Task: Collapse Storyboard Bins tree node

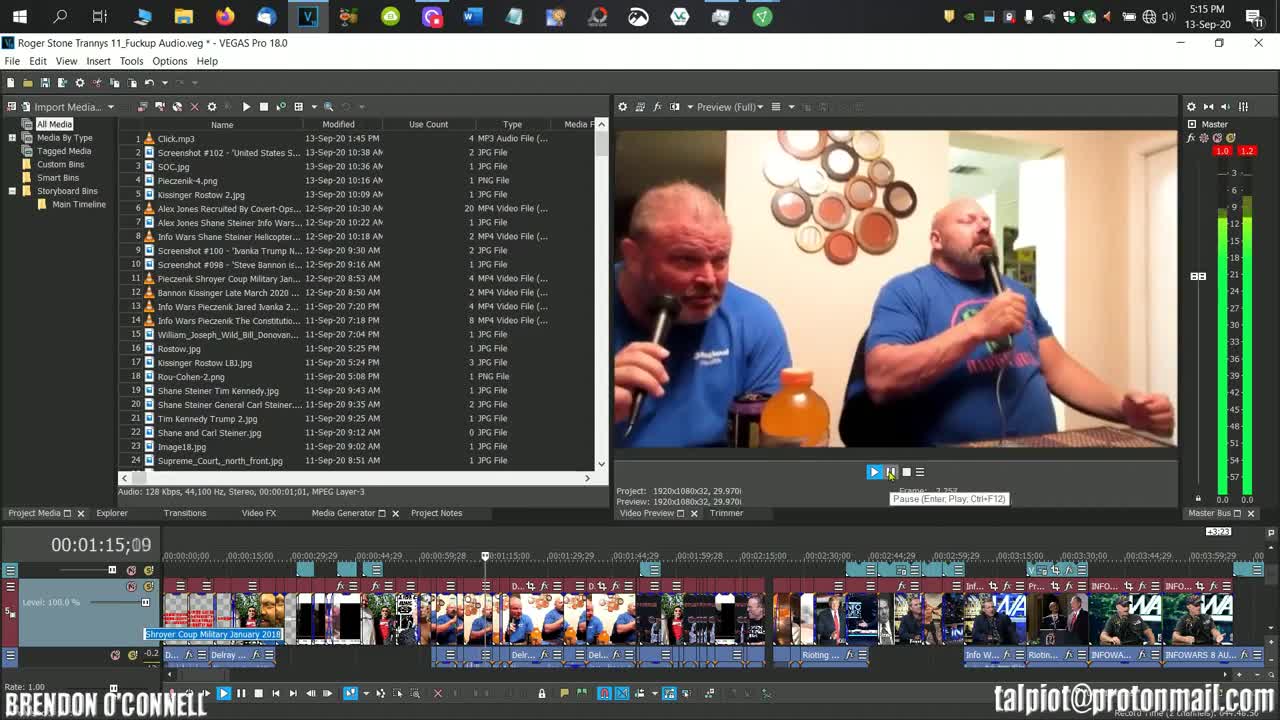Action: (x=12, y=190)
